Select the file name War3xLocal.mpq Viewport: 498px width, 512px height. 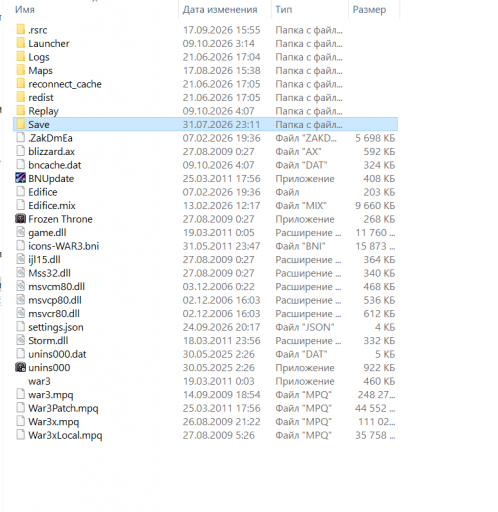pyautogui.click(x=65, y=435)
